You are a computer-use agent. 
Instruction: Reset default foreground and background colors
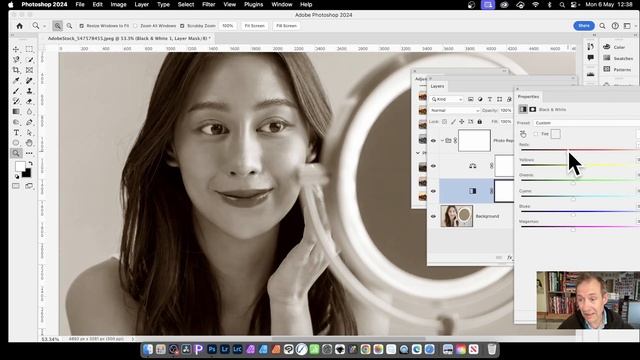click(x=17, y=177)
